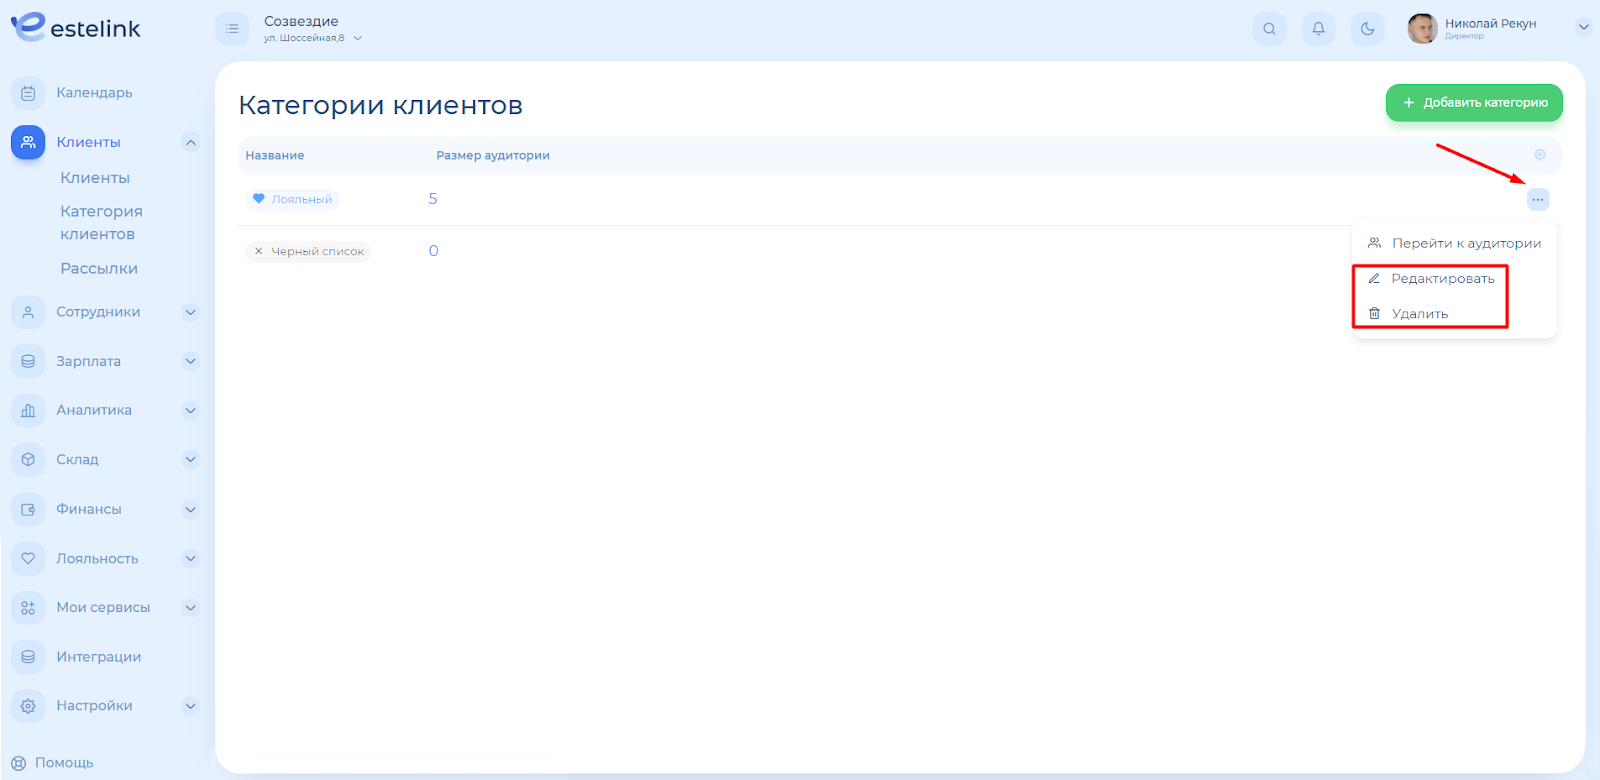Viewport: 1600px width, 780px height.
Task: Open the three-dots menu for Лояльный row
Action: (1538, 200)
